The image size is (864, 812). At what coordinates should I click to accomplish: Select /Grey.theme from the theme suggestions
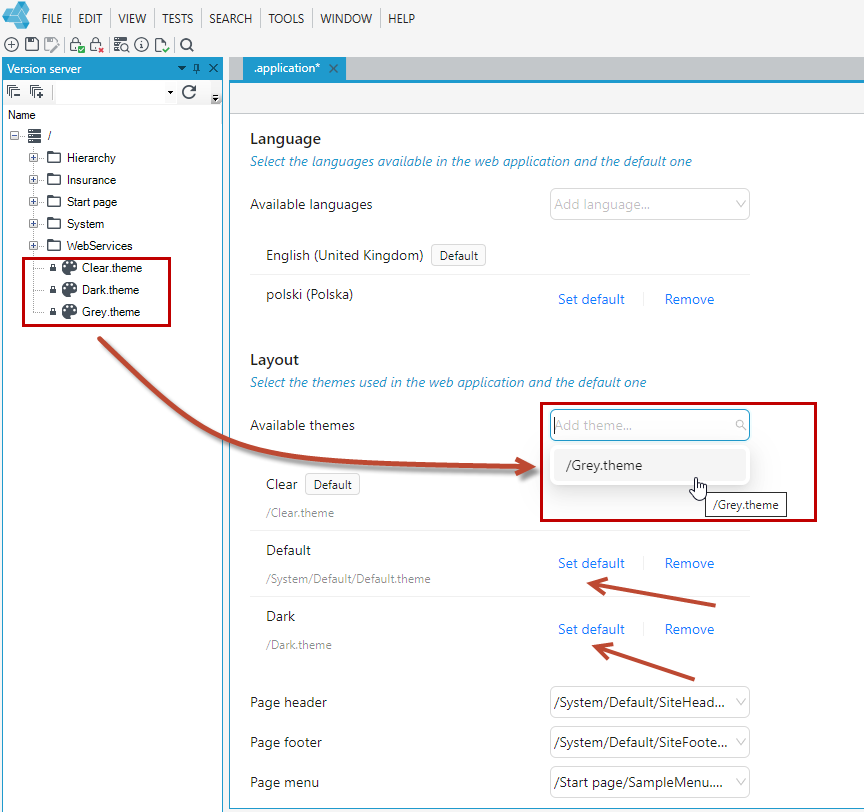pos(650,465)
